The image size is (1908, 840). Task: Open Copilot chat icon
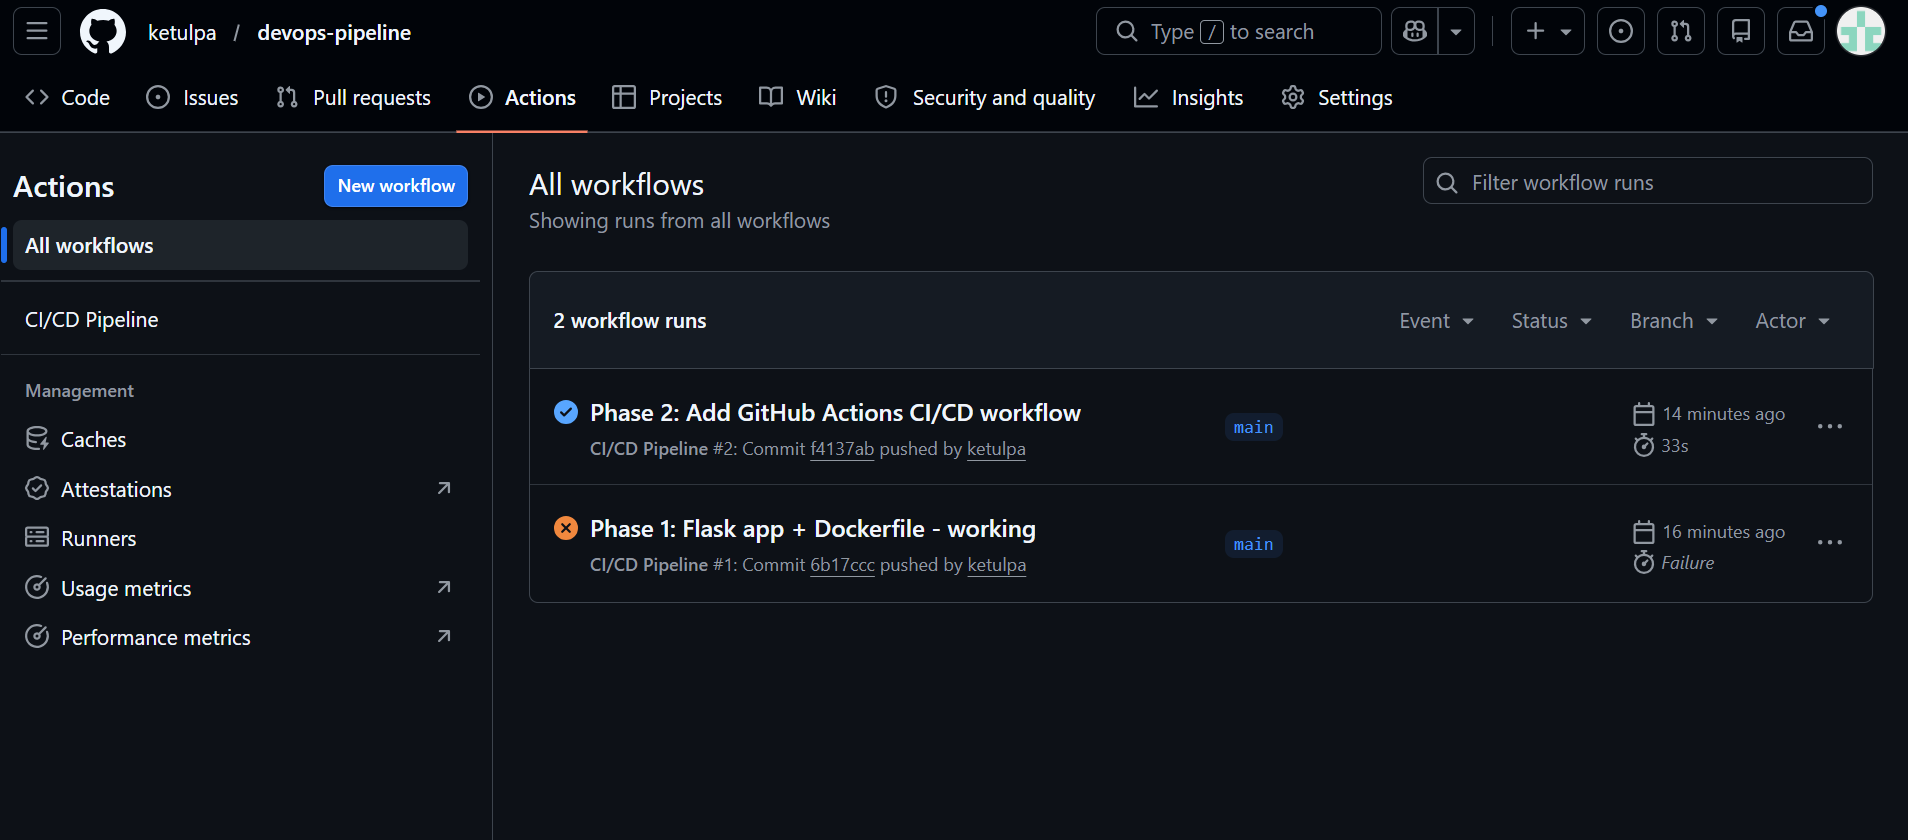(1415, 31)
